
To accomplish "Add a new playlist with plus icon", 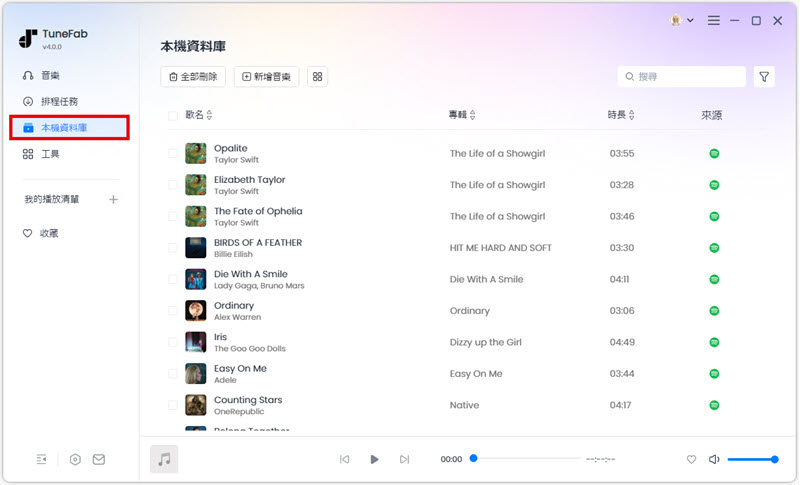I will pyautogui.click(x=113, y=199).
